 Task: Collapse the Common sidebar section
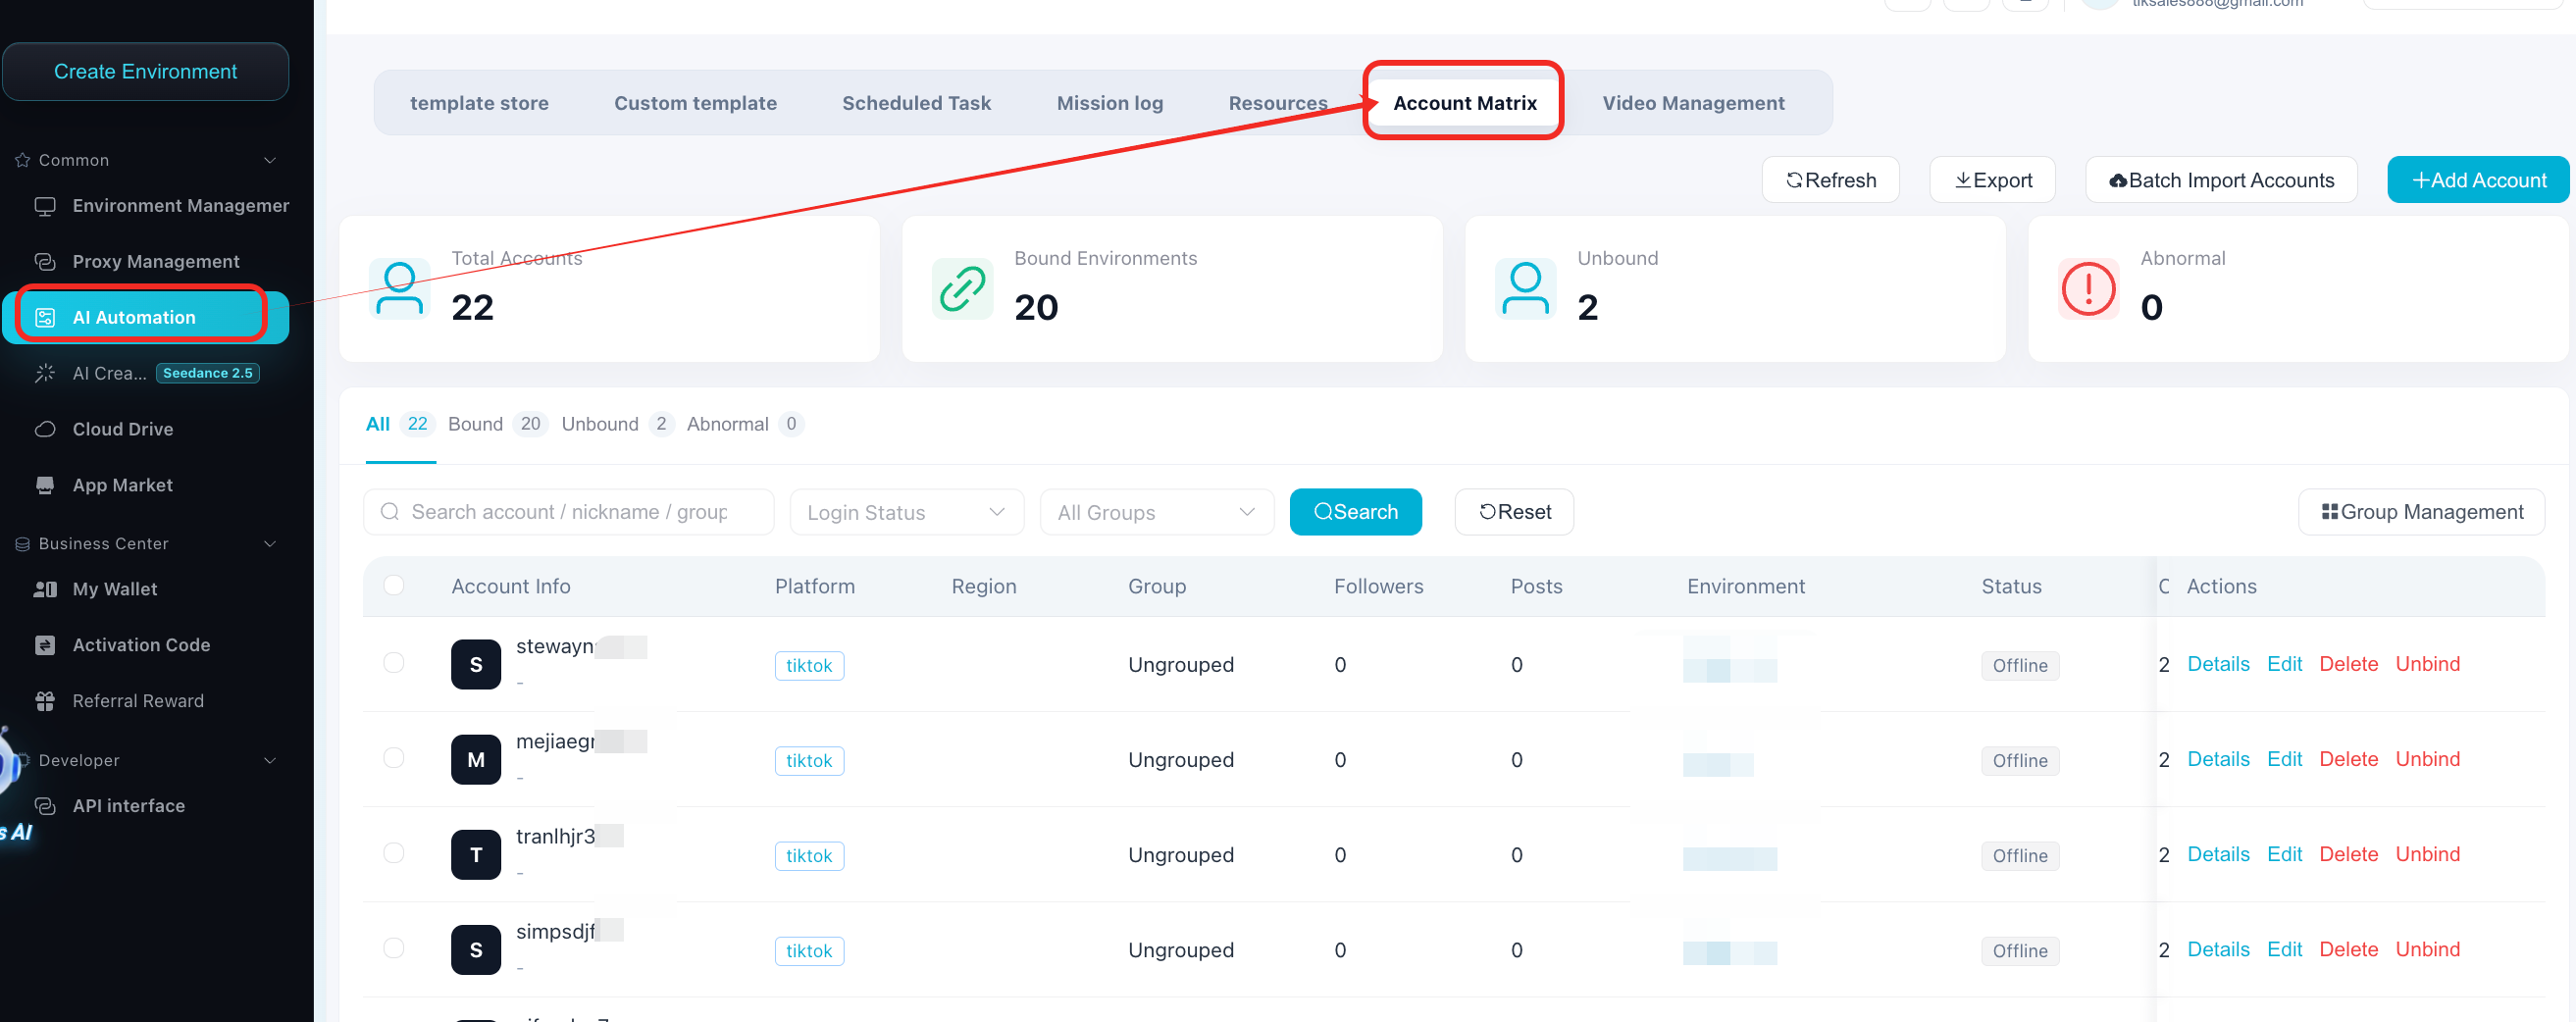click(x=270, y=161)
